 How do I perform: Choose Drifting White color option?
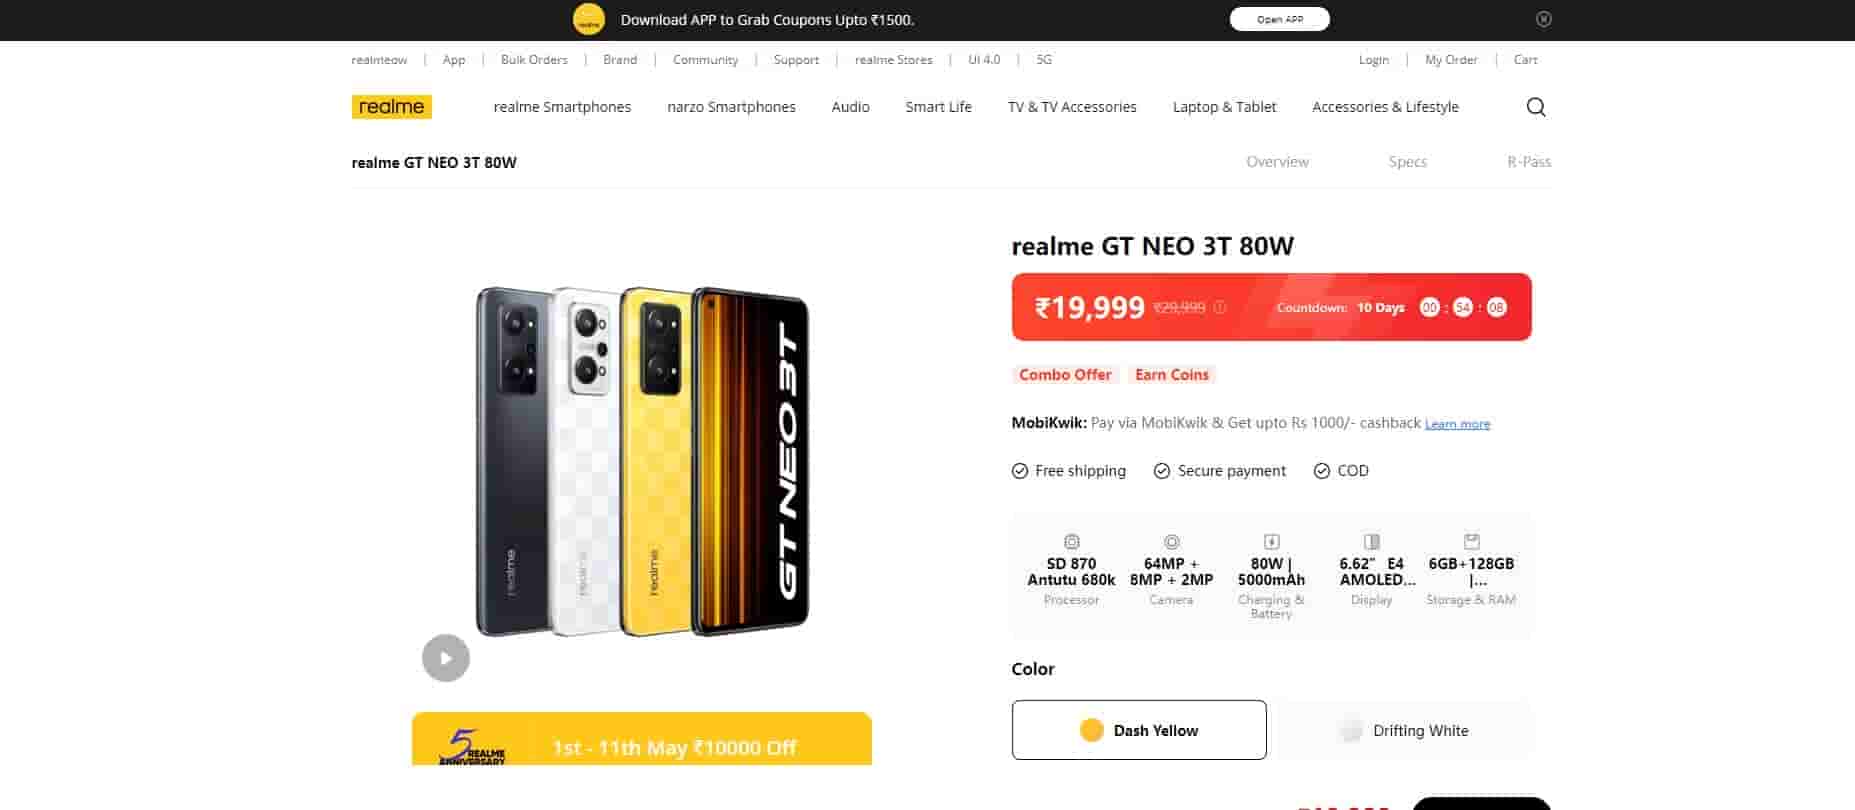click(1404, 730)
